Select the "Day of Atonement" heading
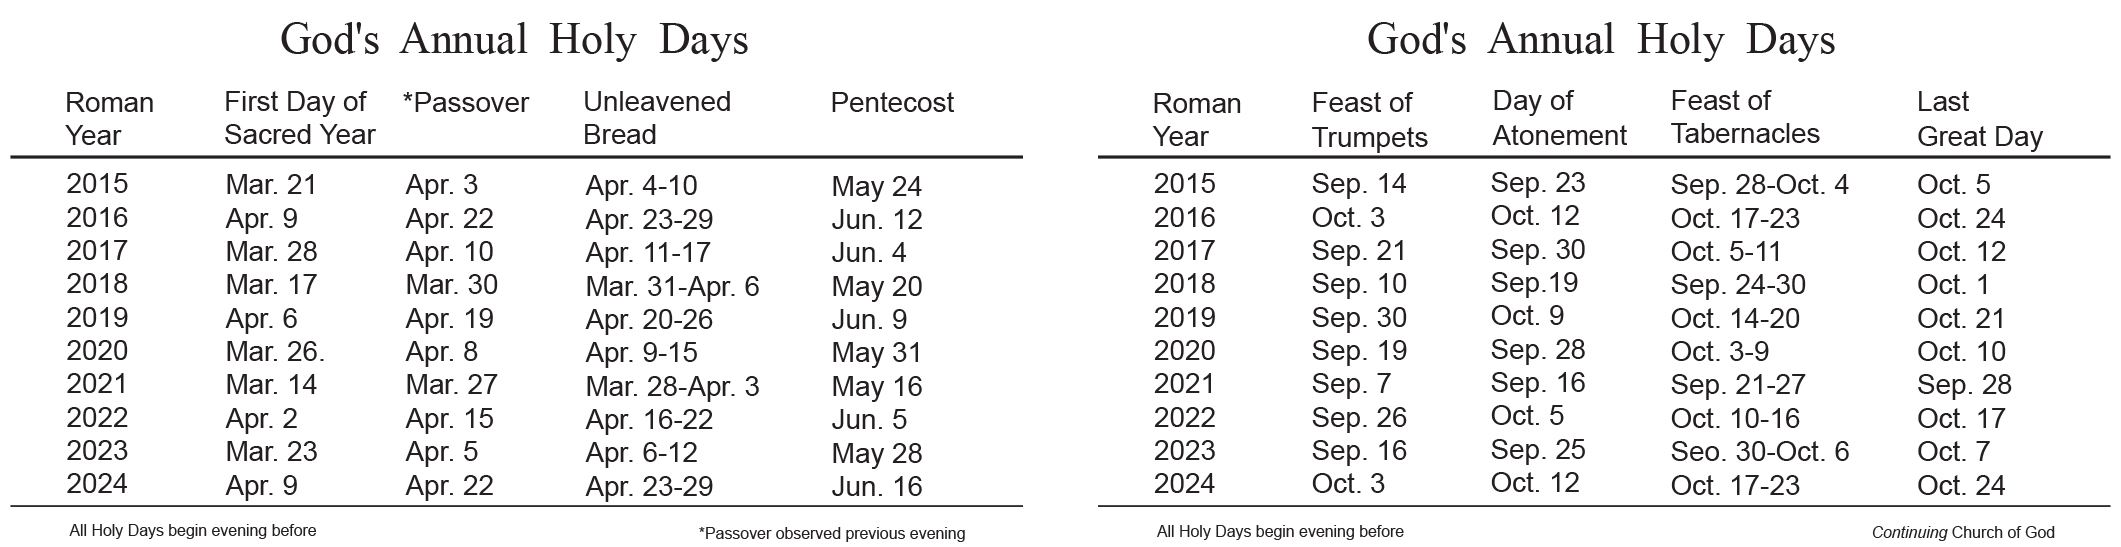Viewport: 2121px width, 547px height. 1559,118
